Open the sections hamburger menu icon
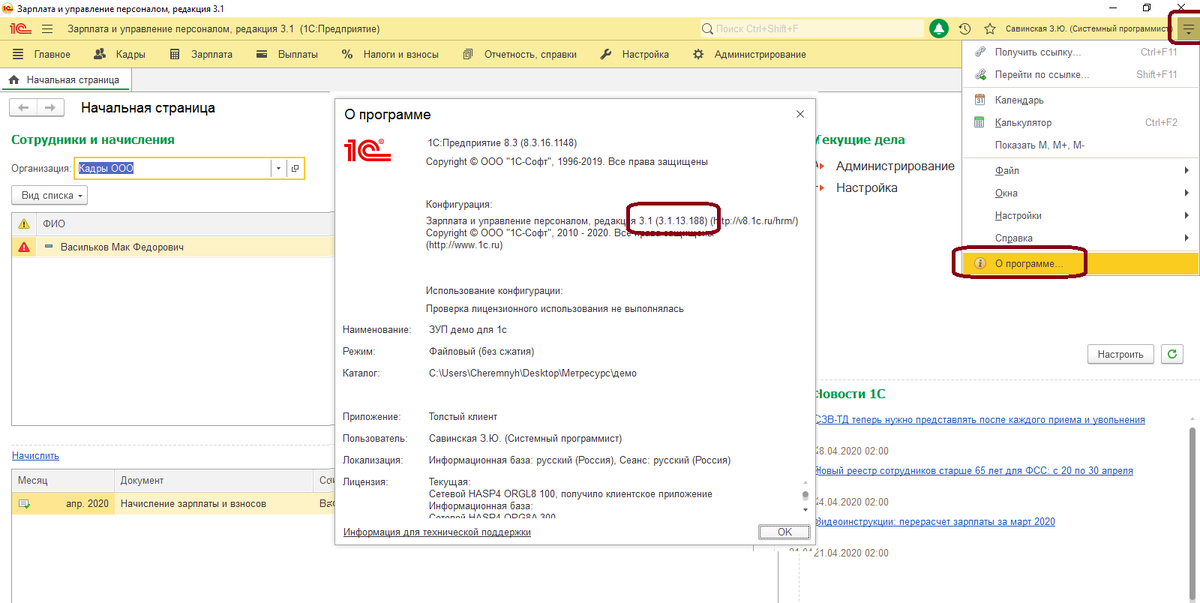Screen dimensions: 1200x603 coord(47,29)
